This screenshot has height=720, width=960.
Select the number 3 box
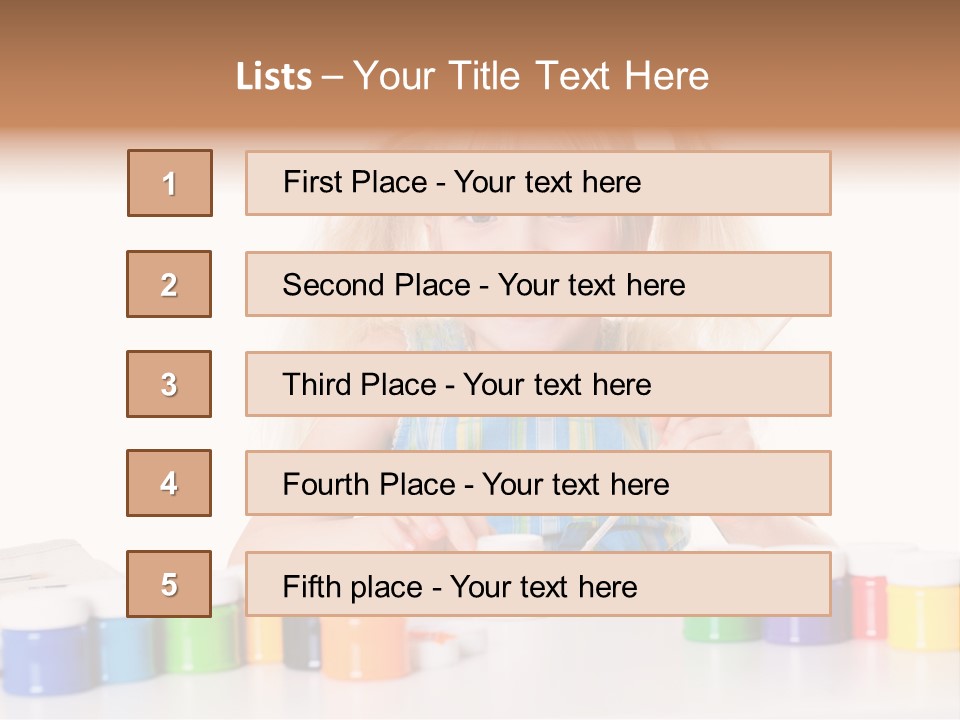pos(169,384)
